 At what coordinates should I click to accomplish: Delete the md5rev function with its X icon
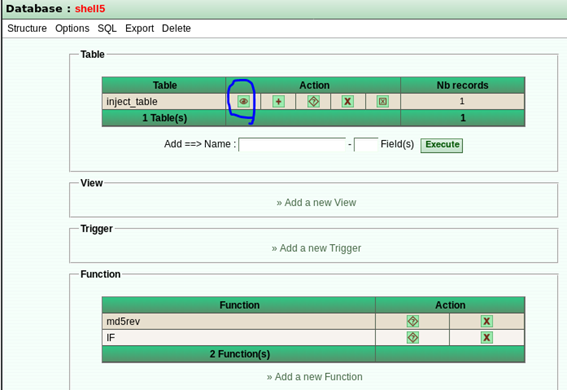[x=487, y=321]
